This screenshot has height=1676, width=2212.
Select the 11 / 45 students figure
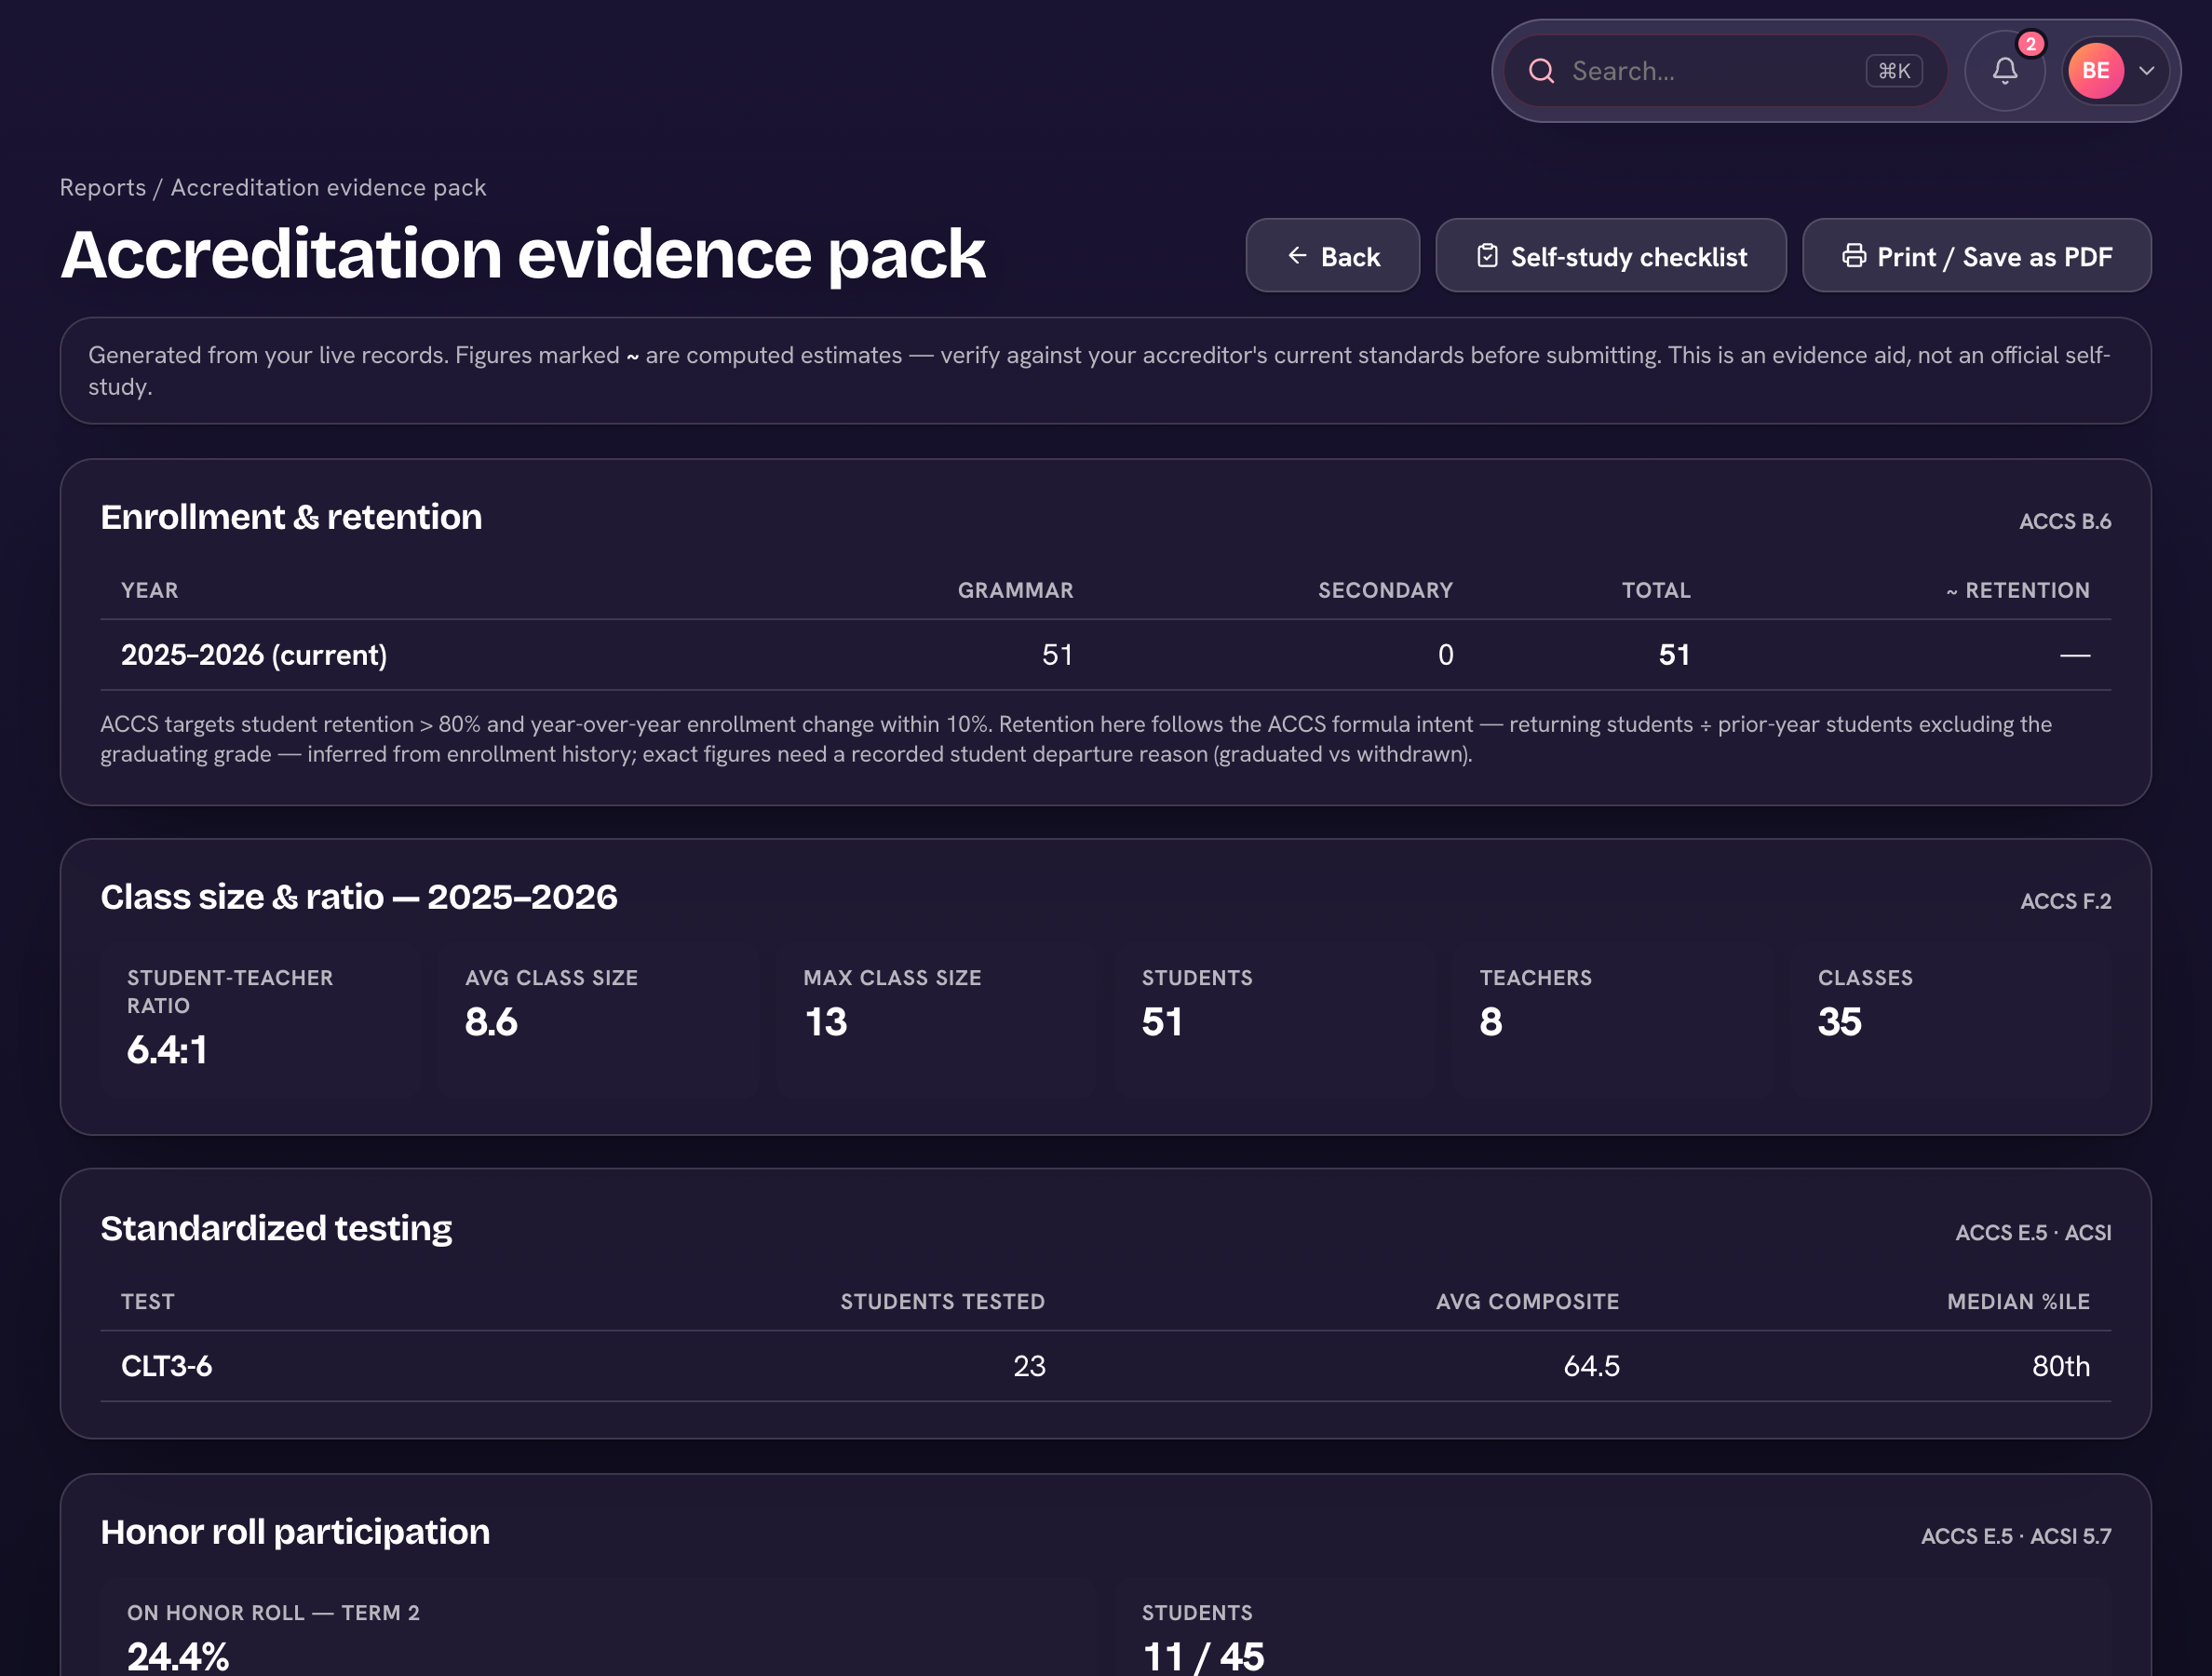click(x=1203, y=1657)
